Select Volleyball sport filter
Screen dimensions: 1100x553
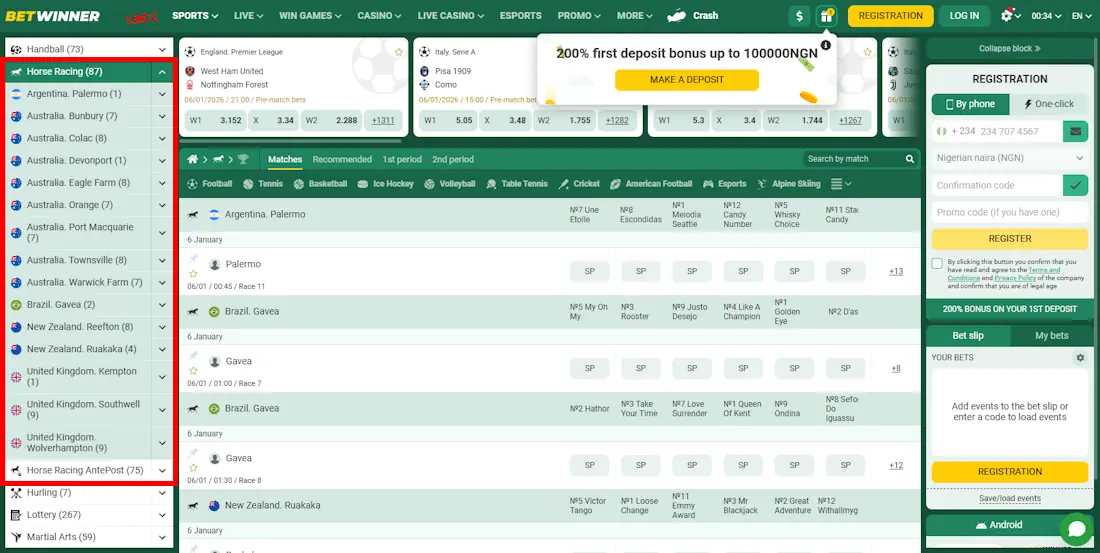450,184
